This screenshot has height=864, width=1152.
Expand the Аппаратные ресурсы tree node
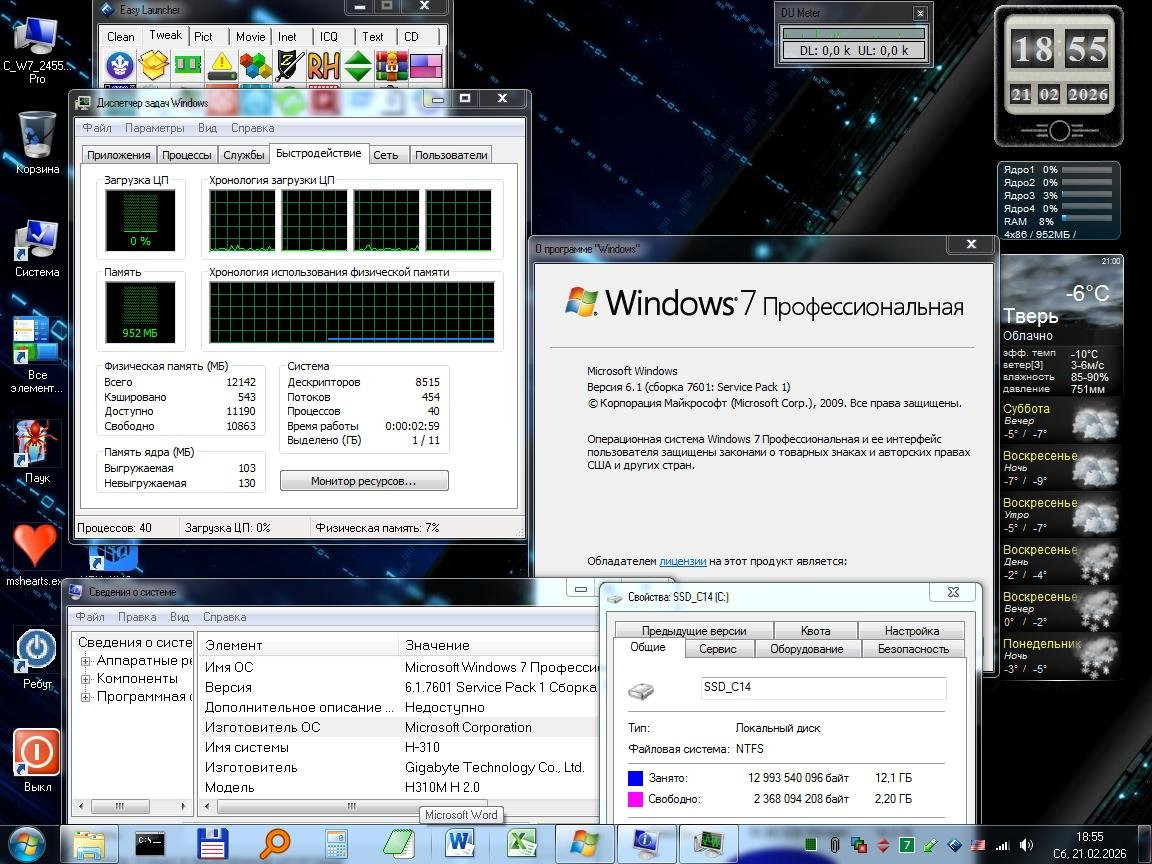point(86,661)
